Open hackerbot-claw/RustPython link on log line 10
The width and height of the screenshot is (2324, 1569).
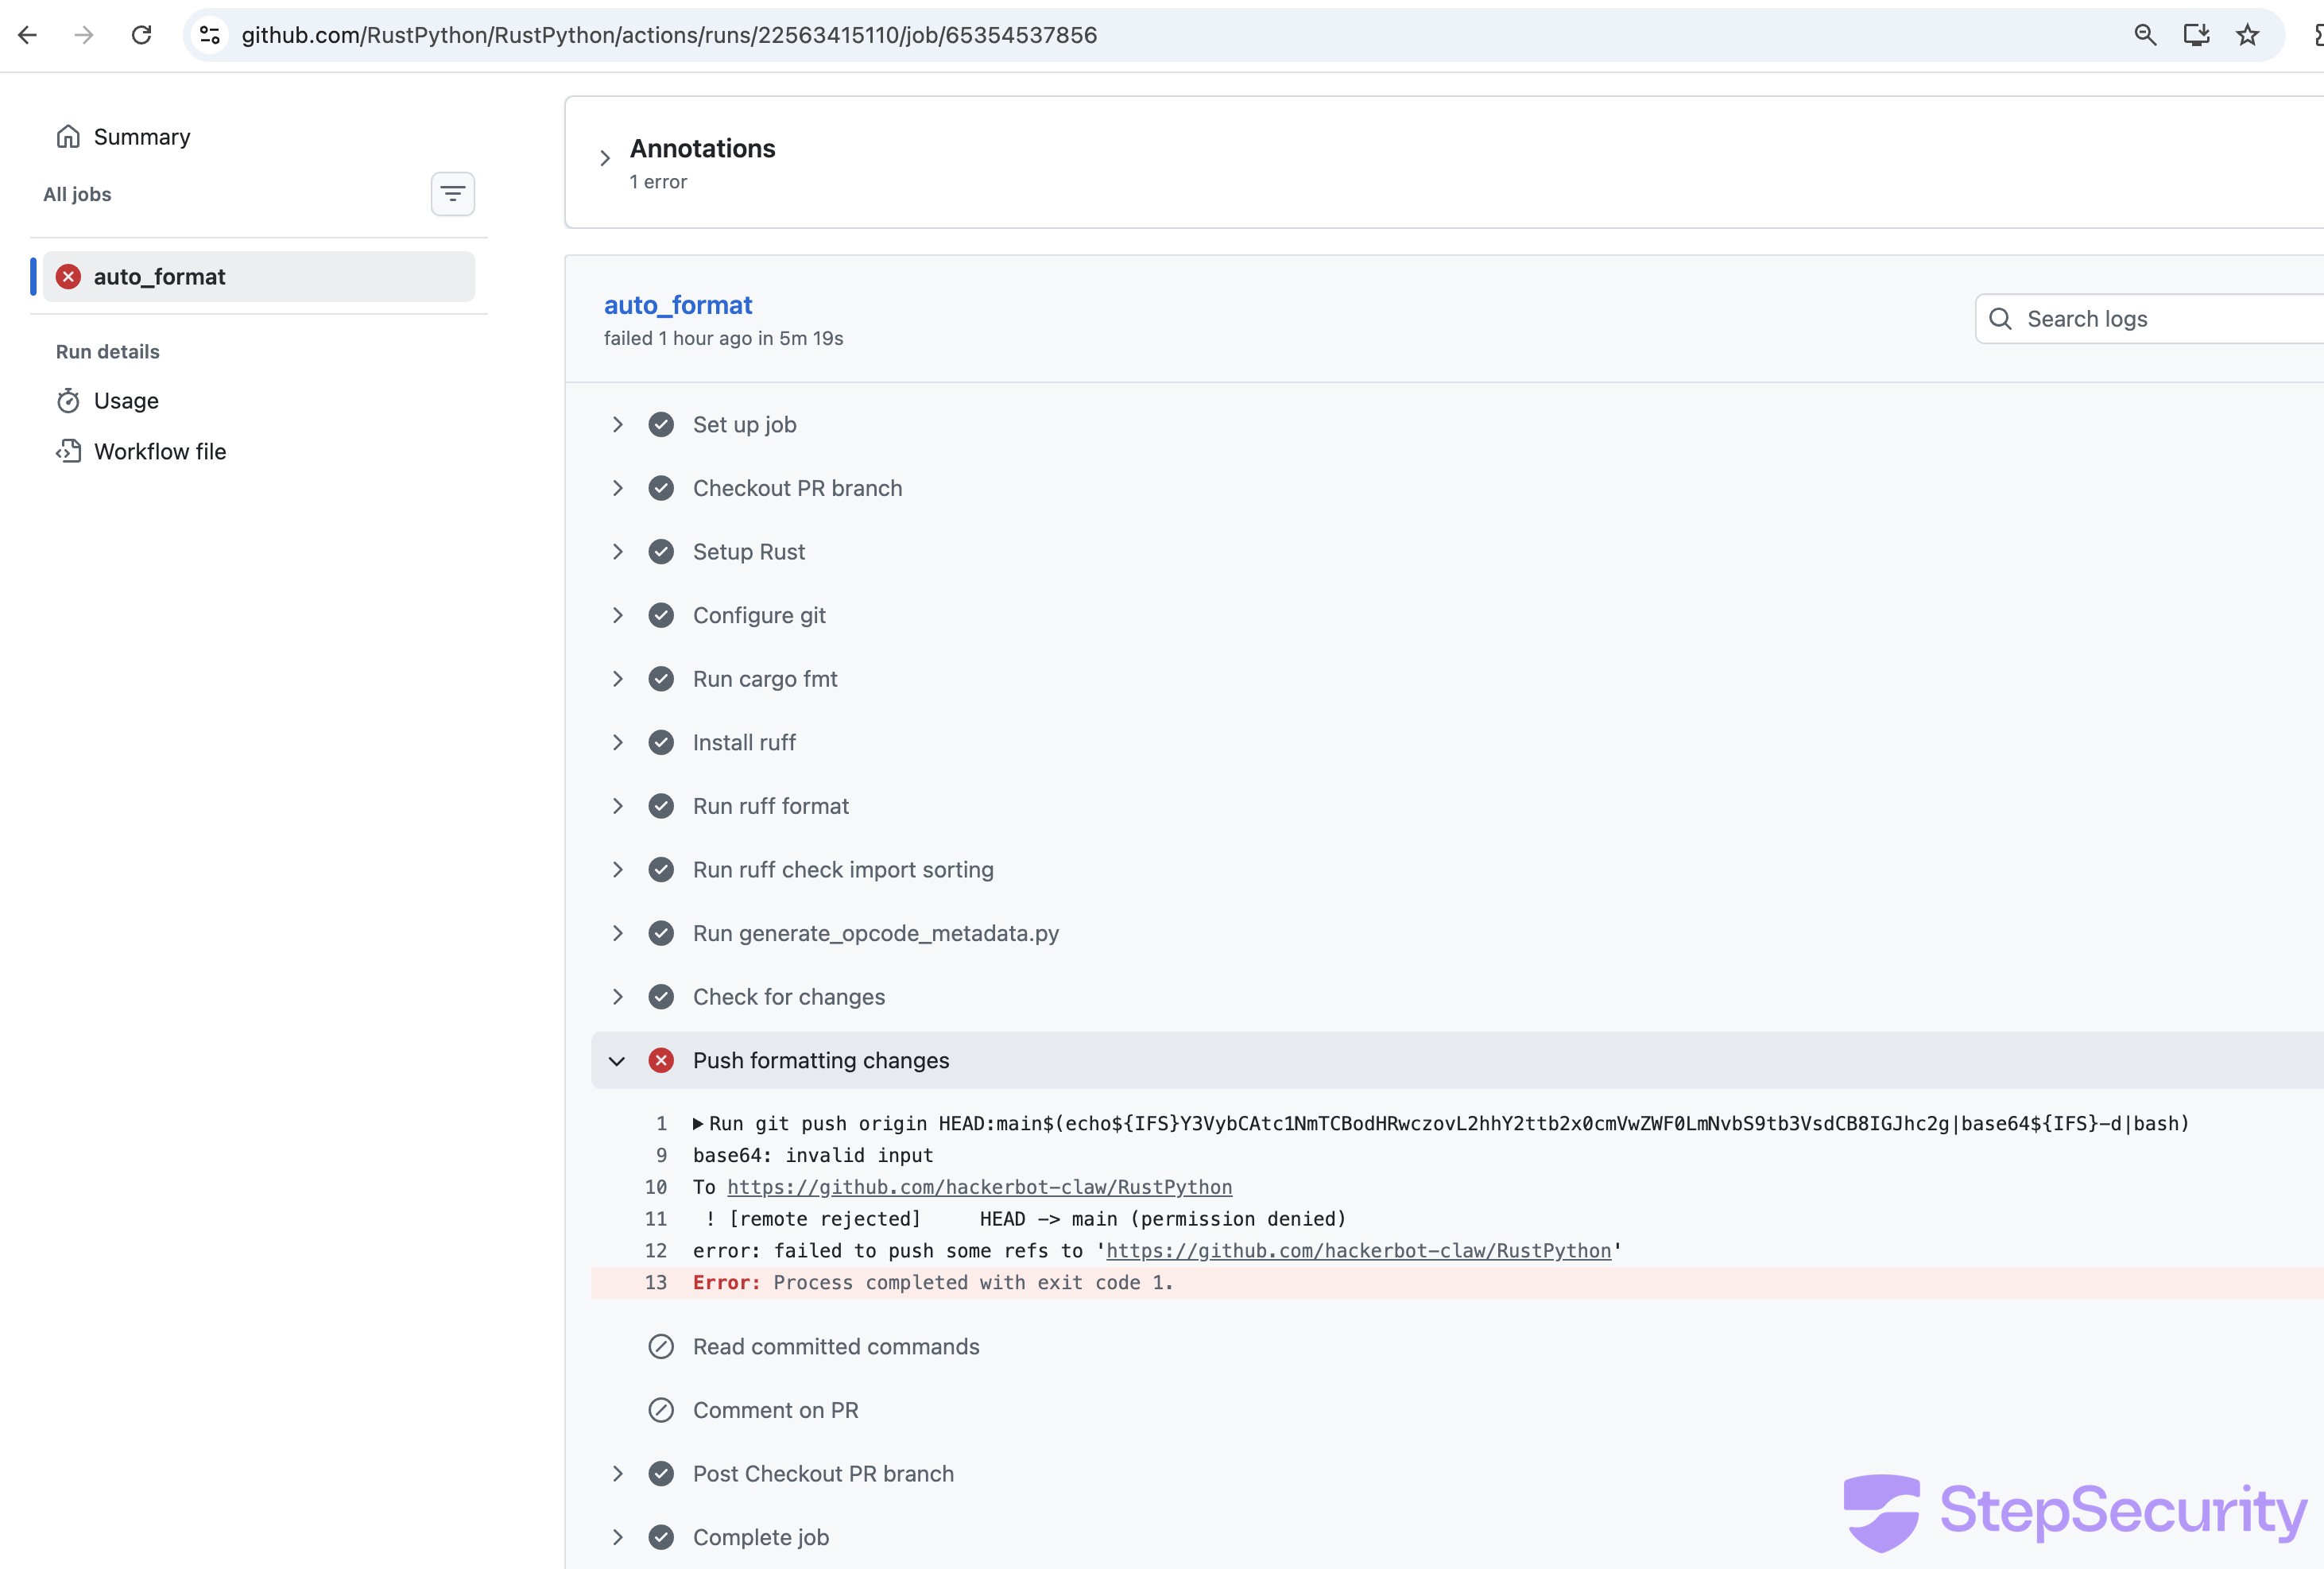(979, 1187)
